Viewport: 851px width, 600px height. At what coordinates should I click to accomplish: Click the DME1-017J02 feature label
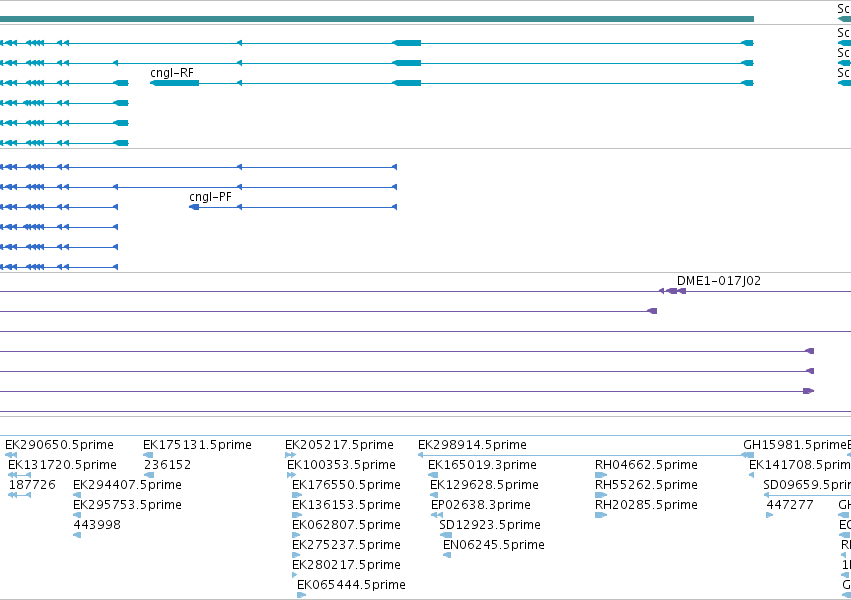(x=719, y=281)
